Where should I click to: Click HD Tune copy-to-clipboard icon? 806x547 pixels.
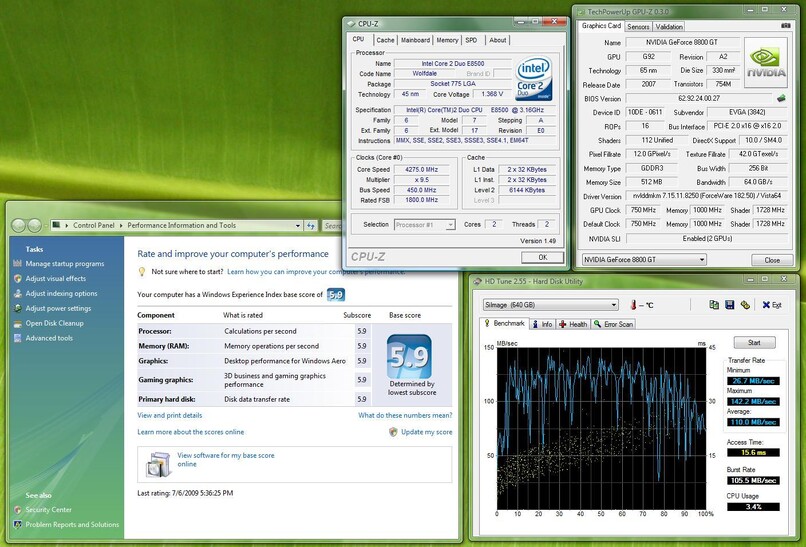coord(713,305)
